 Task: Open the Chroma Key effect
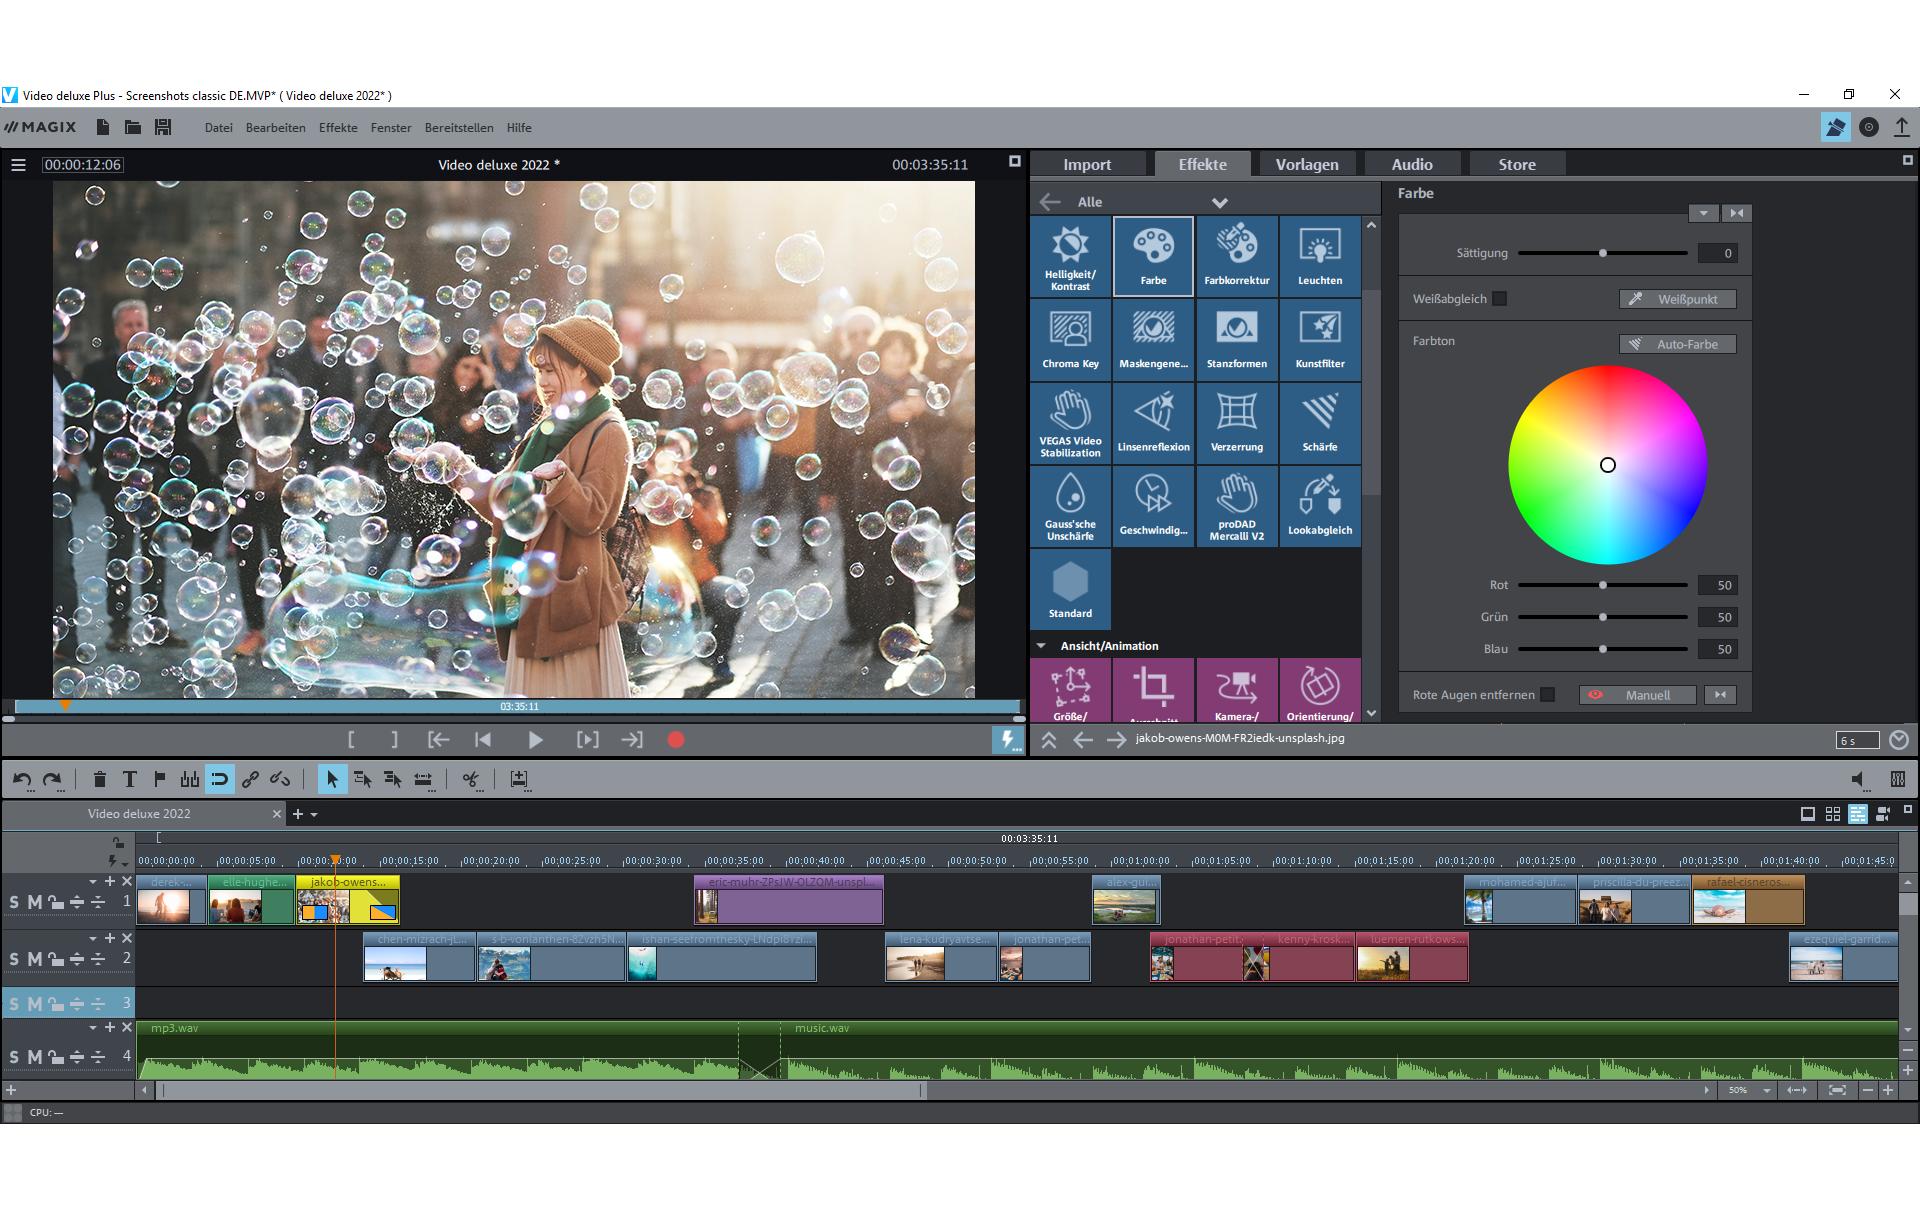tap(1070, 339)
